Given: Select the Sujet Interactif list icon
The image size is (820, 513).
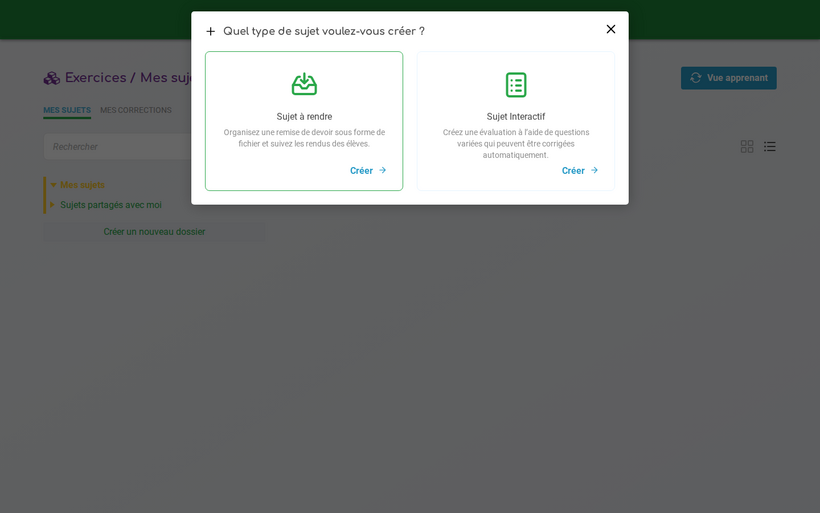Looking at the screenshot, I should click(x=516, y=85).
